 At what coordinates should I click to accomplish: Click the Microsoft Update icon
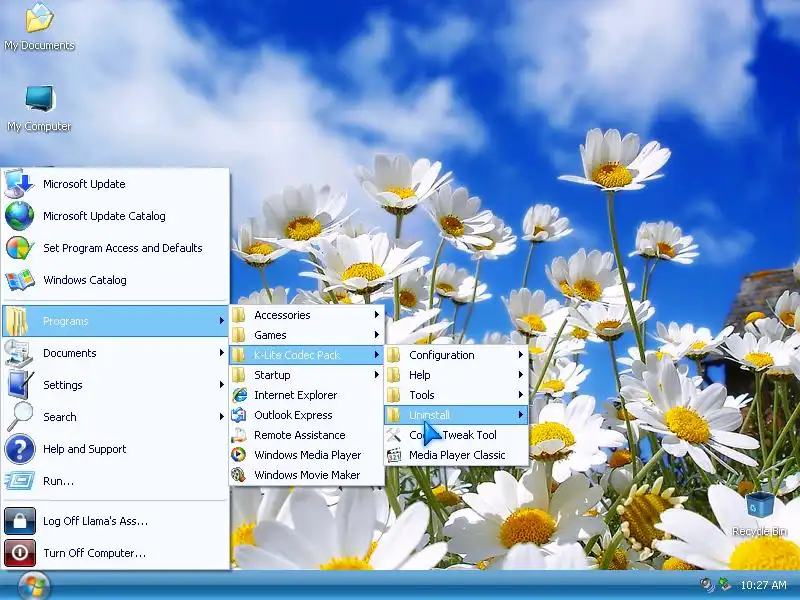19,184
